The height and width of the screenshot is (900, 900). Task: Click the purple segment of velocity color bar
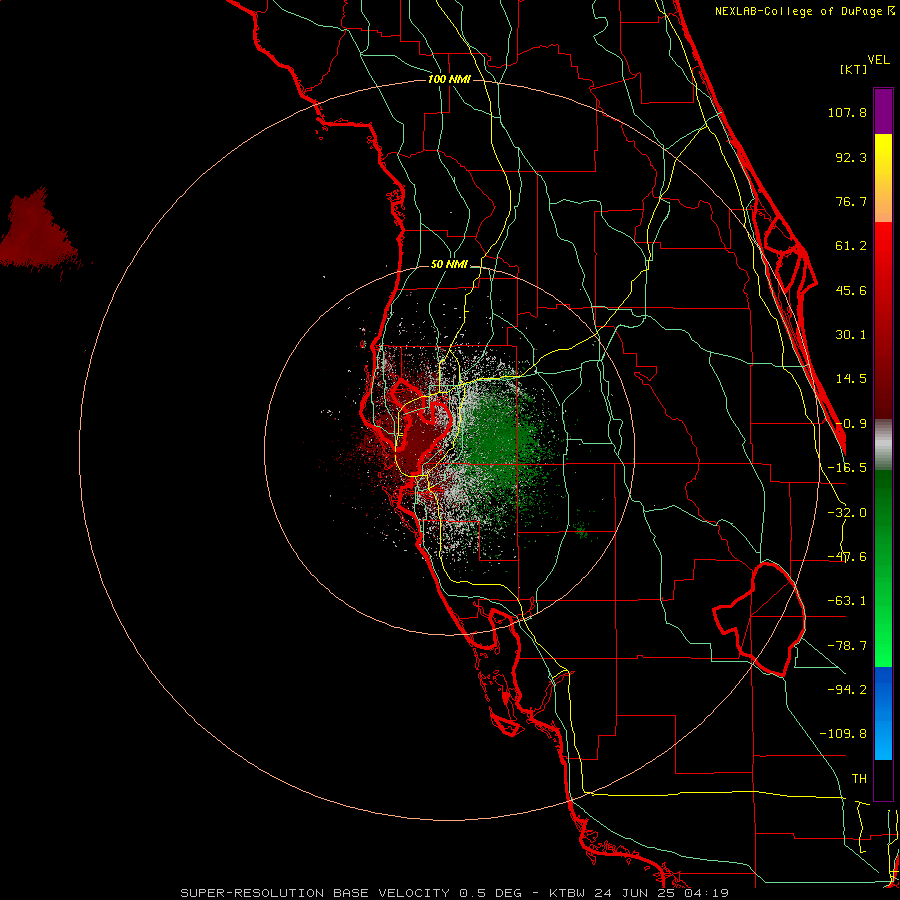883,111
